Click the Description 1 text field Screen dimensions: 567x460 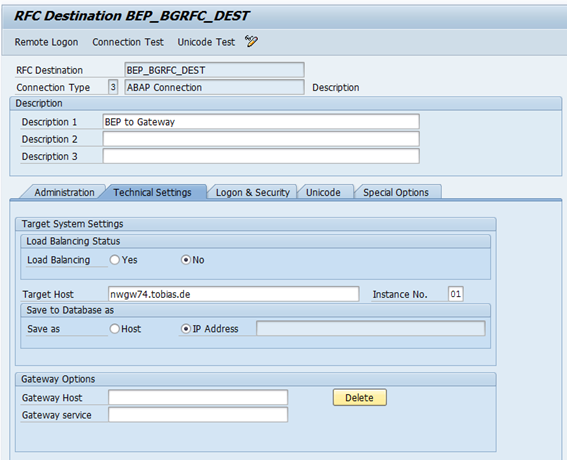pos(261,122)
